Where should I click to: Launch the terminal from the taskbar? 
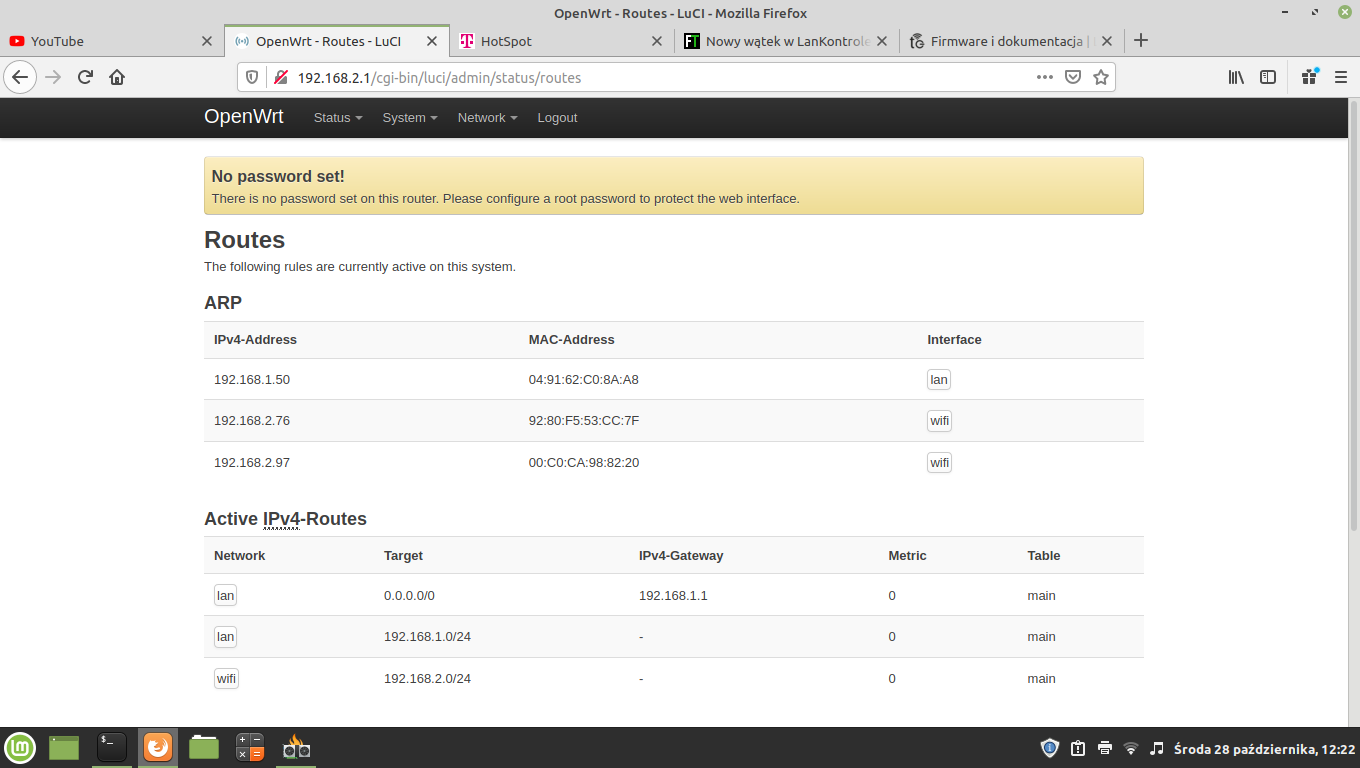pos(111,747)
